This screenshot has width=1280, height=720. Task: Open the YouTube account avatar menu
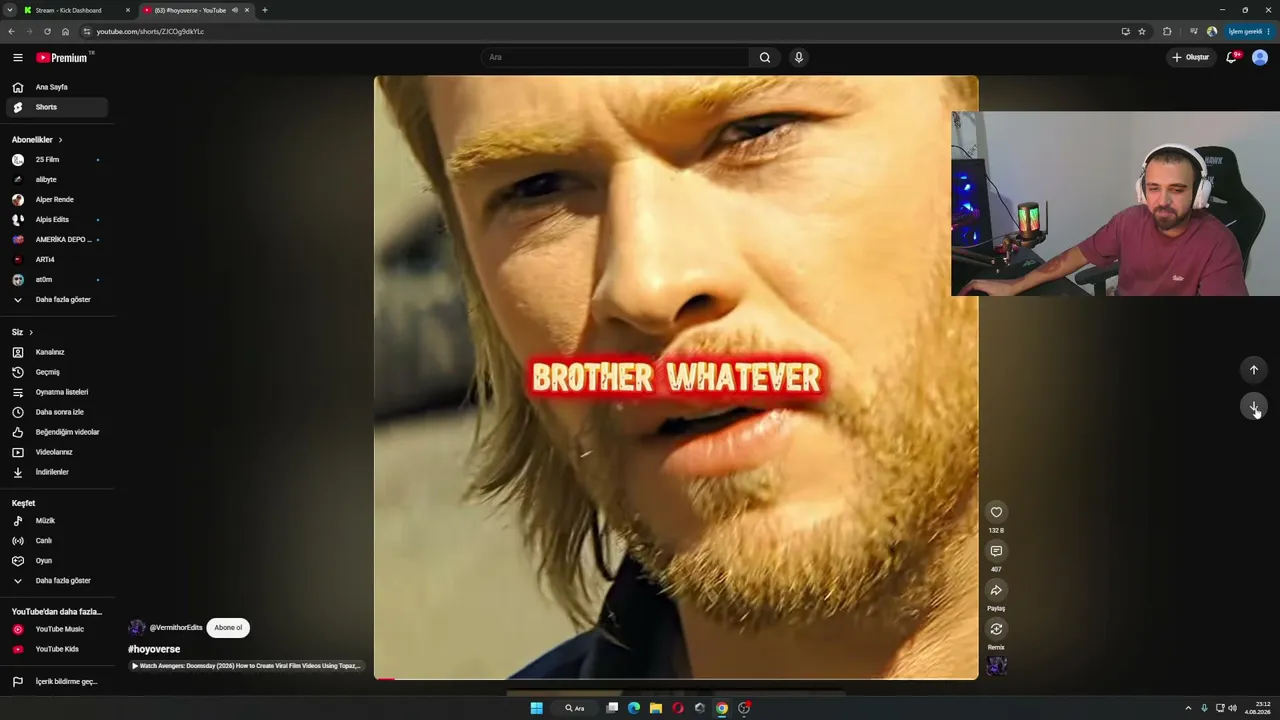point(1260,57)
